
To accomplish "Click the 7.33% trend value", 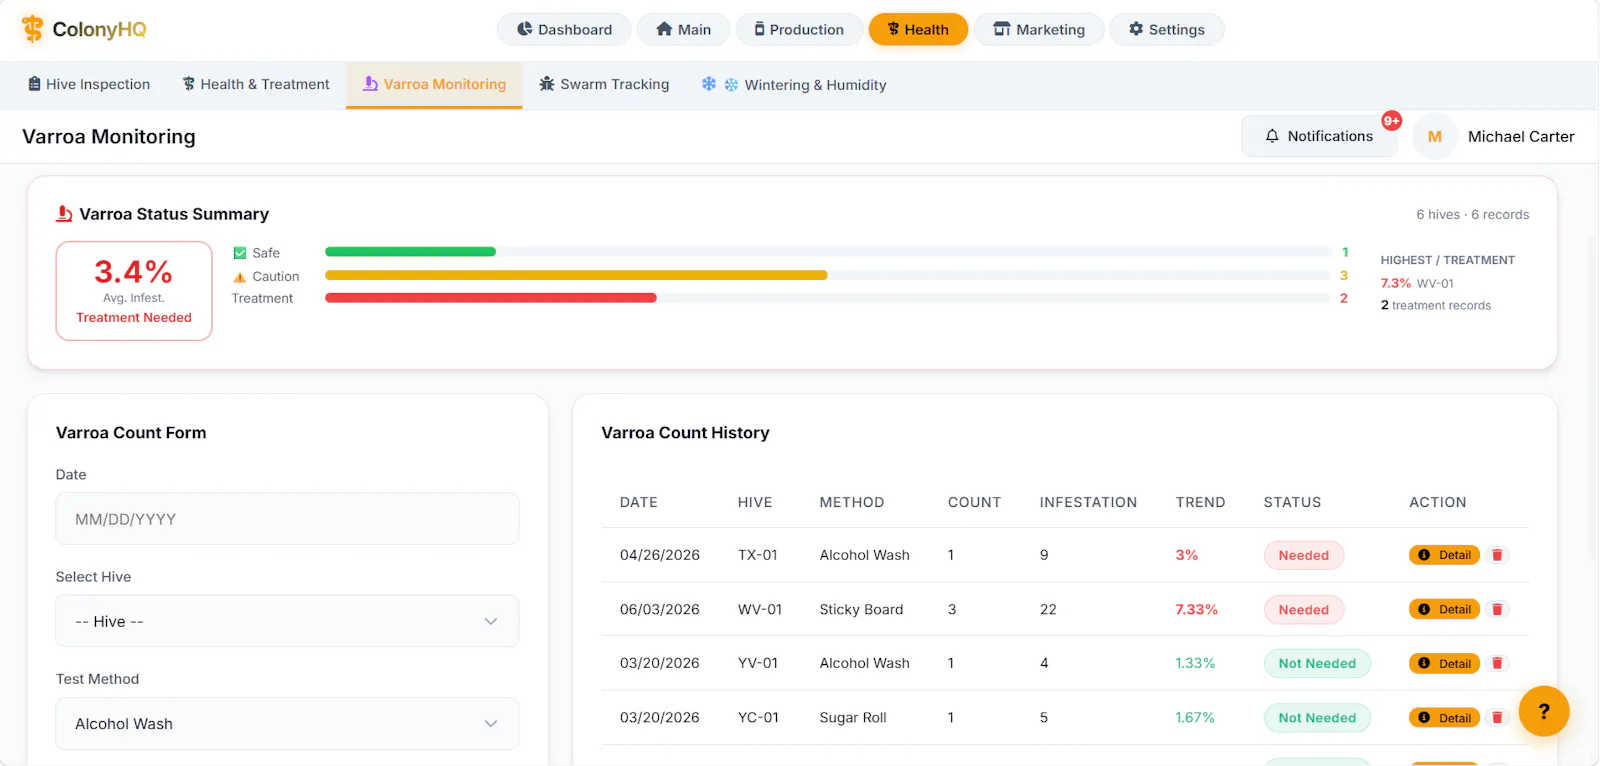I will (x=1196, y=609).
